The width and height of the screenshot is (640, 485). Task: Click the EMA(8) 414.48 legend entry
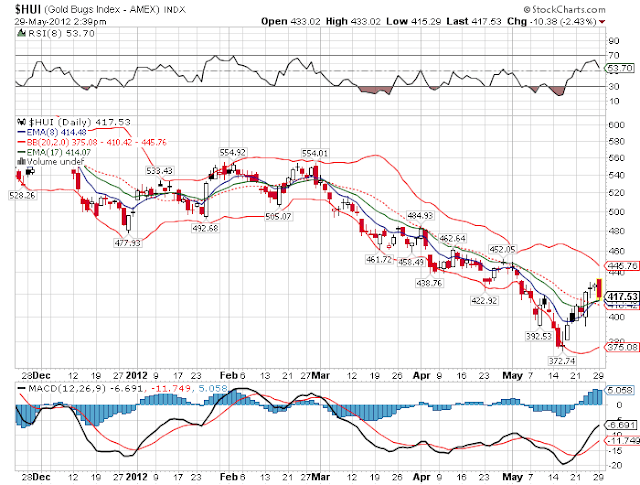(56, 132)
